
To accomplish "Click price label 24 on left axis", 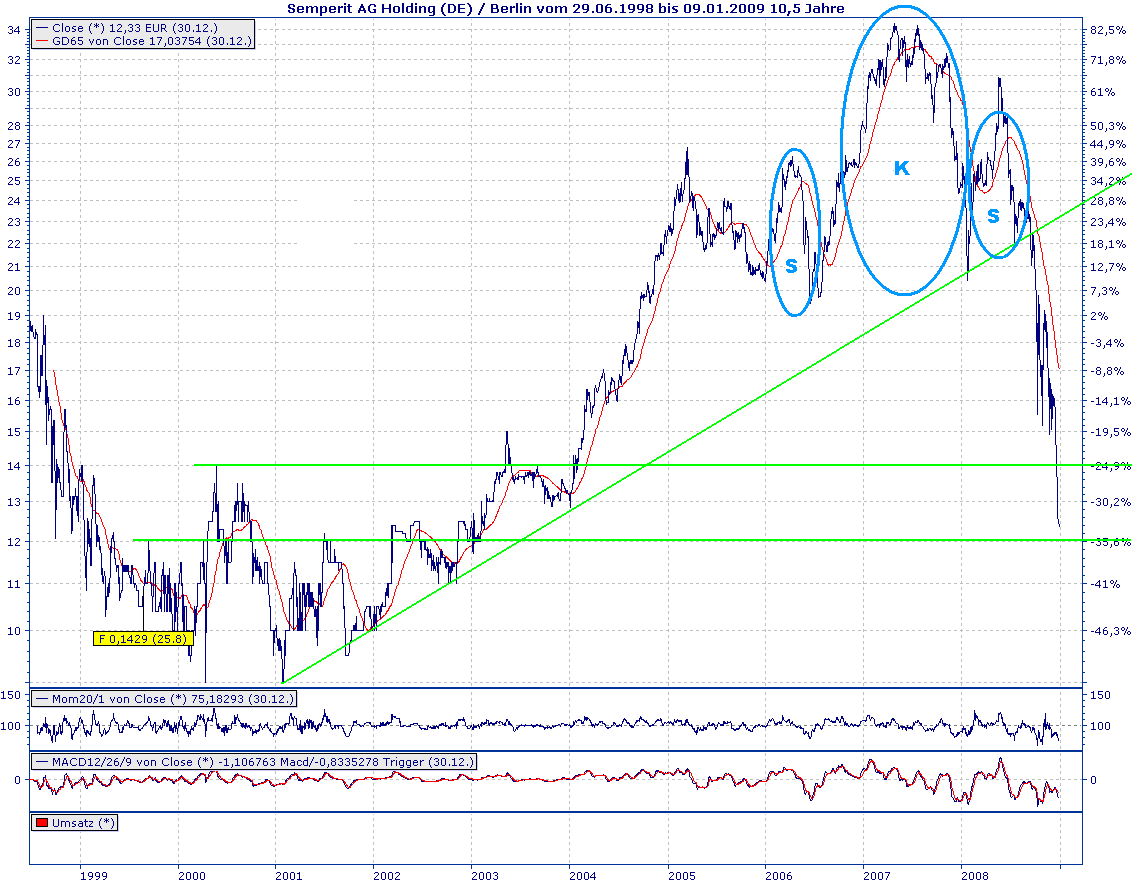I will click(x=14, y=201).
